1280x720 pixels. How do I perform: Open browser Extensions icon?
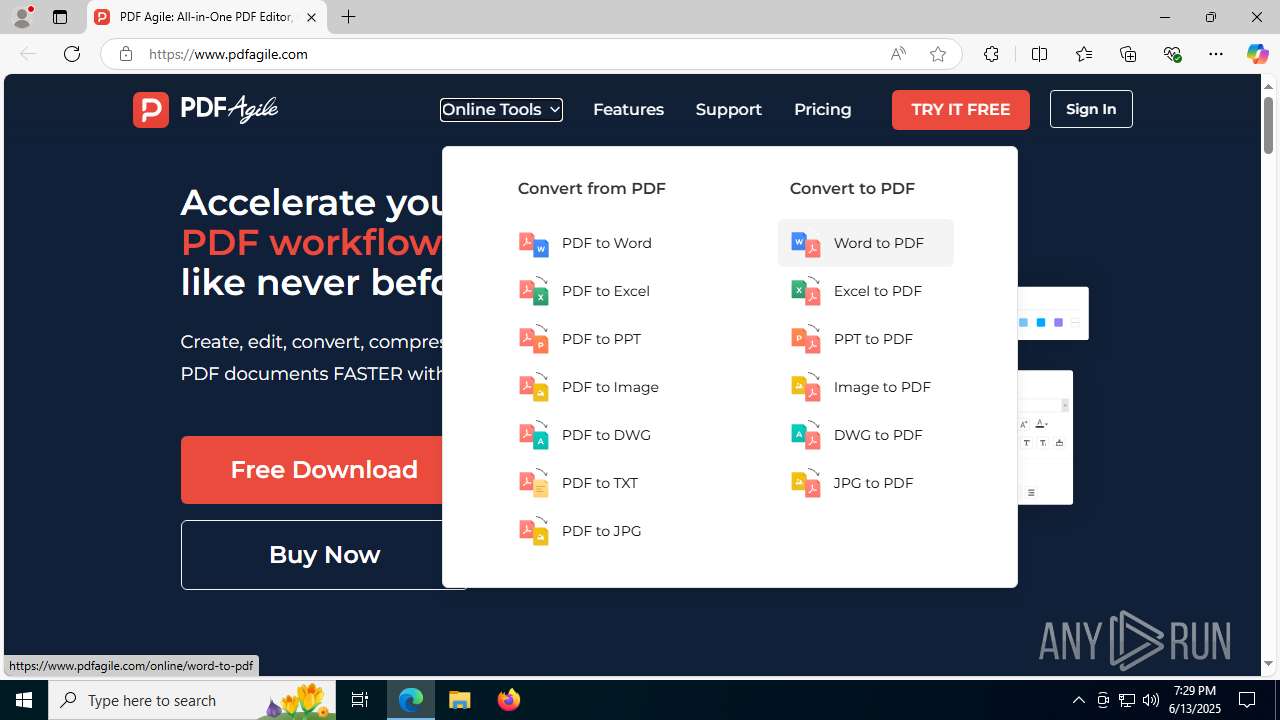(991, 54)
